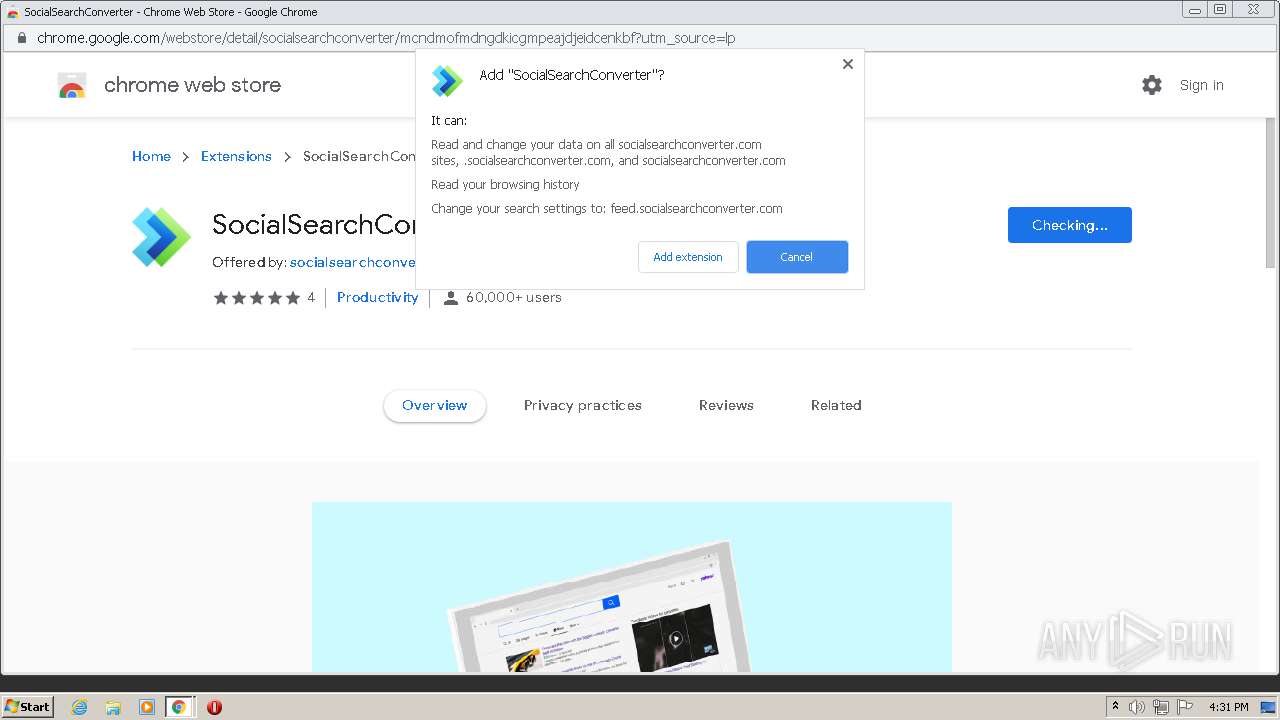The width and height of the screenshot is (1280, 720).
Task: Click the SocialSearchConverter icon in dialog
Action: 447,81
